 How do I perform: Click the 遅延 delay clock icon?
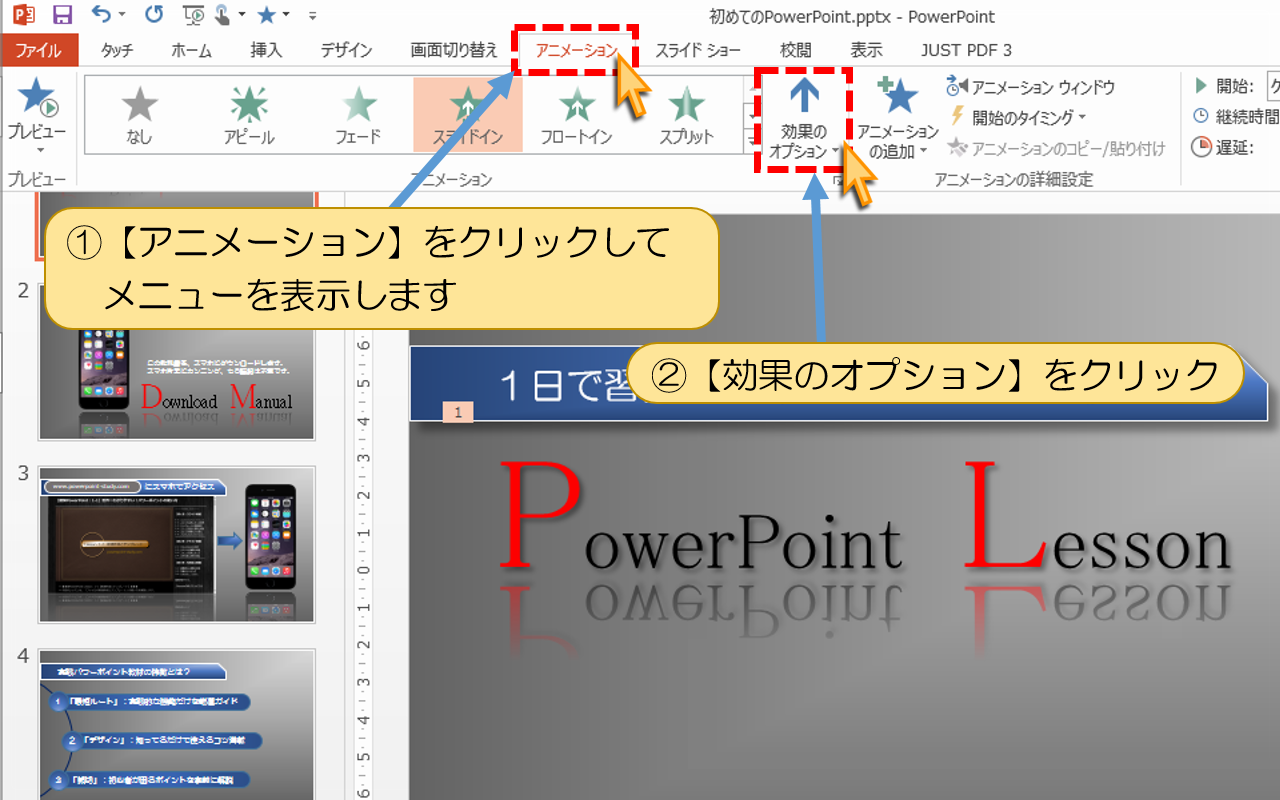(x=1200, y=148)
